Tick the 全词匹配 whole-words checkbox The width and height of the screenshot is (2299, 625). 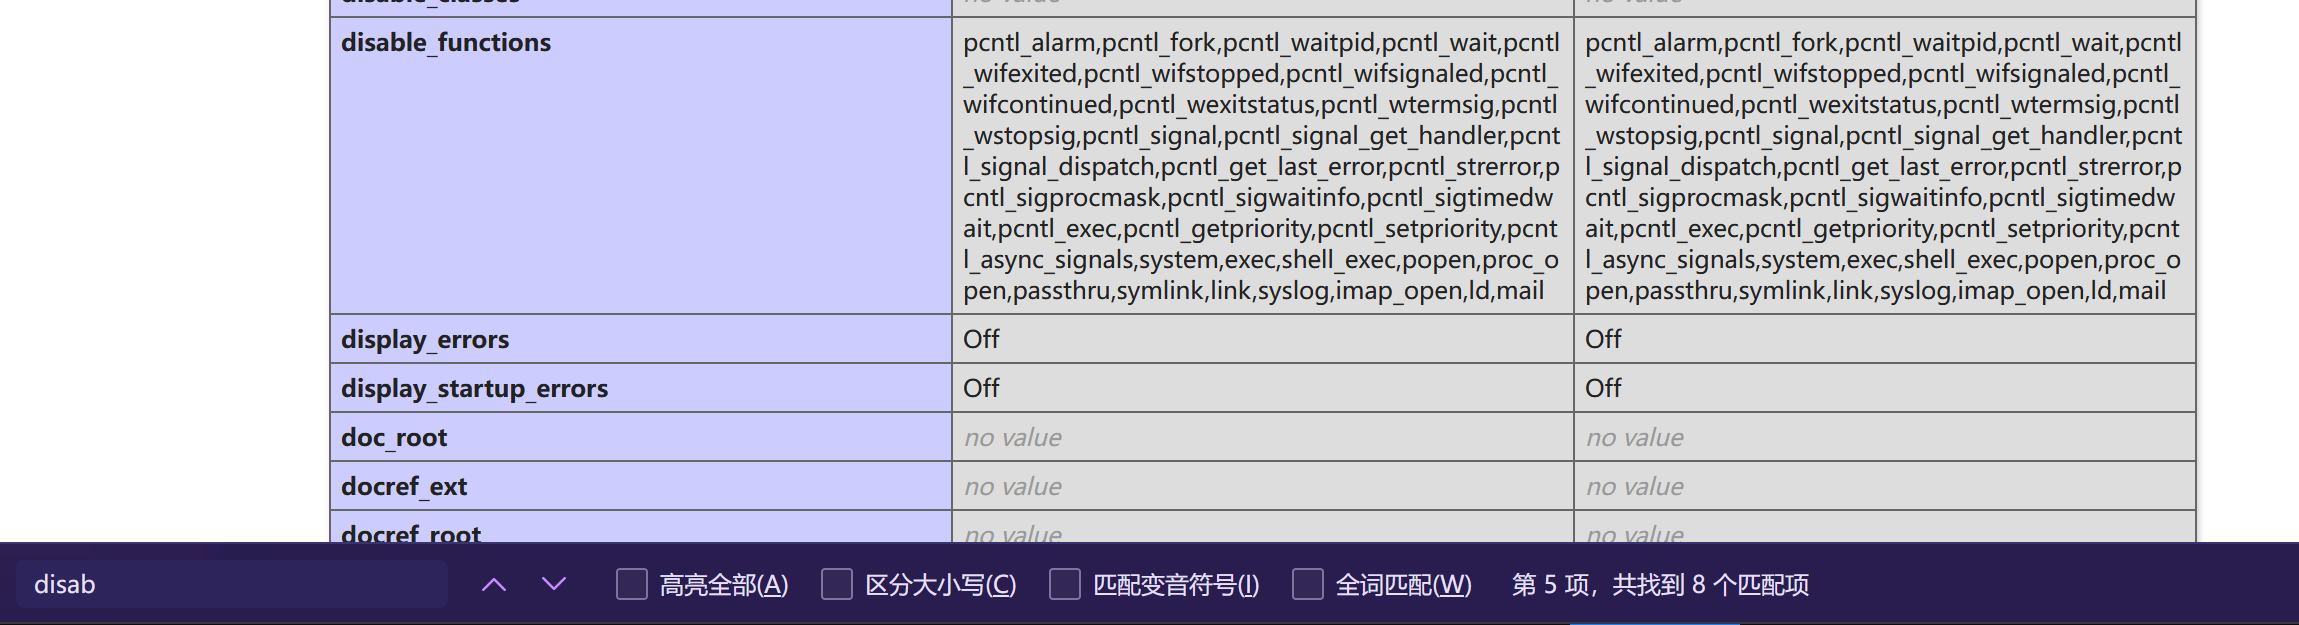click(1308, 584)
